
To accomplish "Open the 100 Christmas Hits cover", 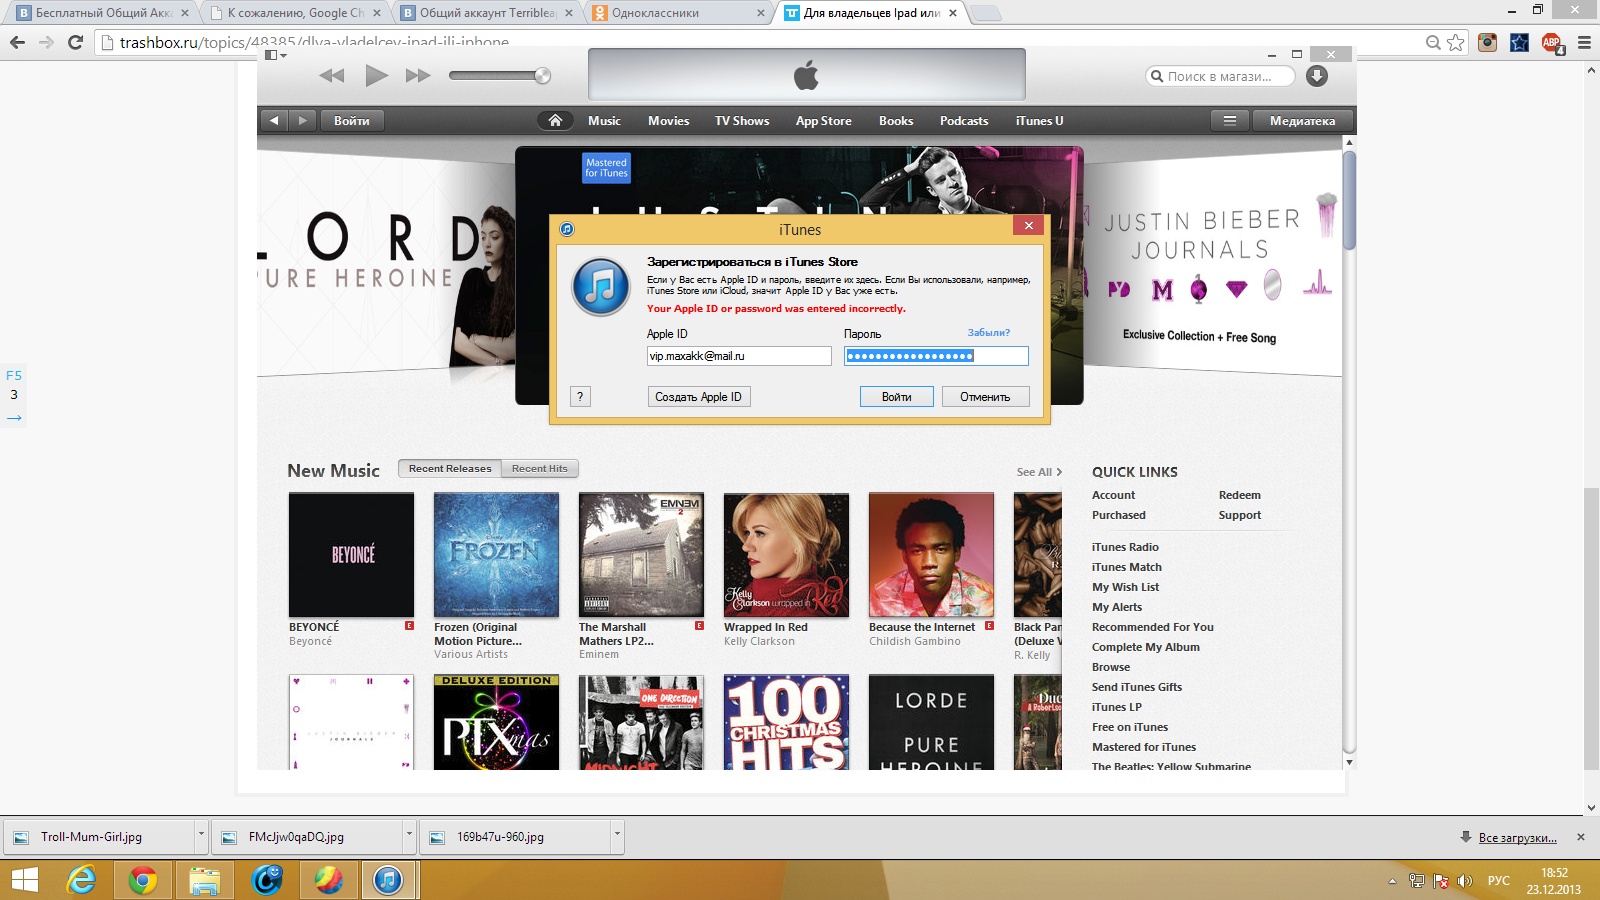I will coord(786,722).
